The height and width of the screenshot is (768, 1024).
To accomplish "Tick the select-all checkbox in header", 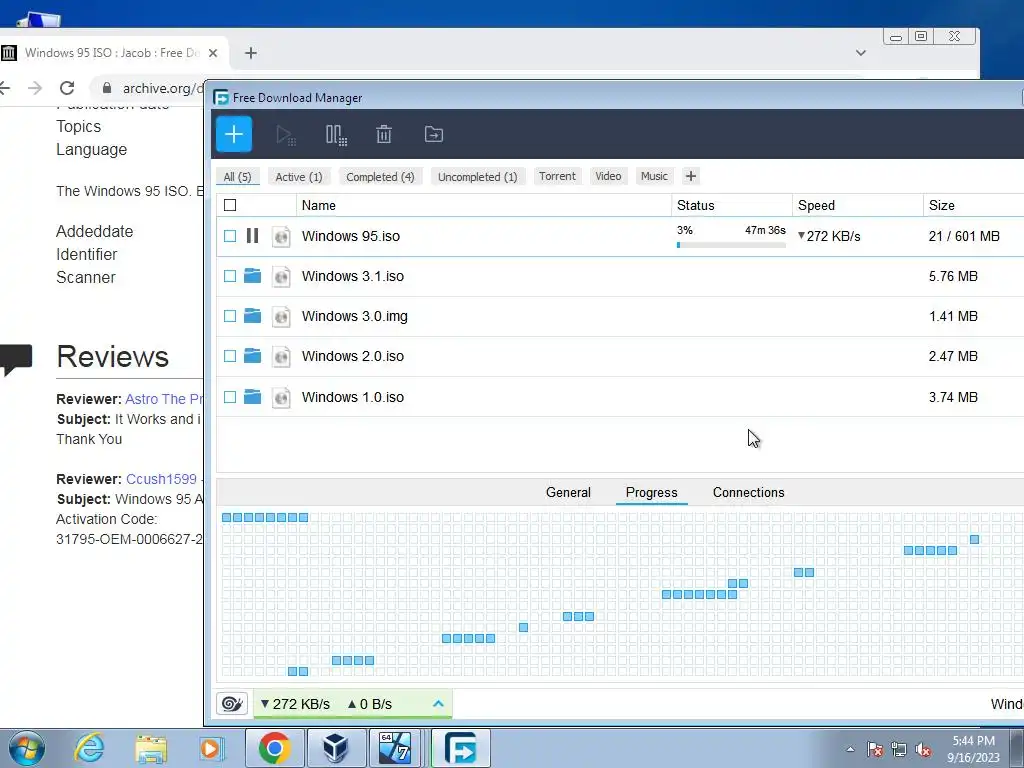I will (x=230, y=205).
